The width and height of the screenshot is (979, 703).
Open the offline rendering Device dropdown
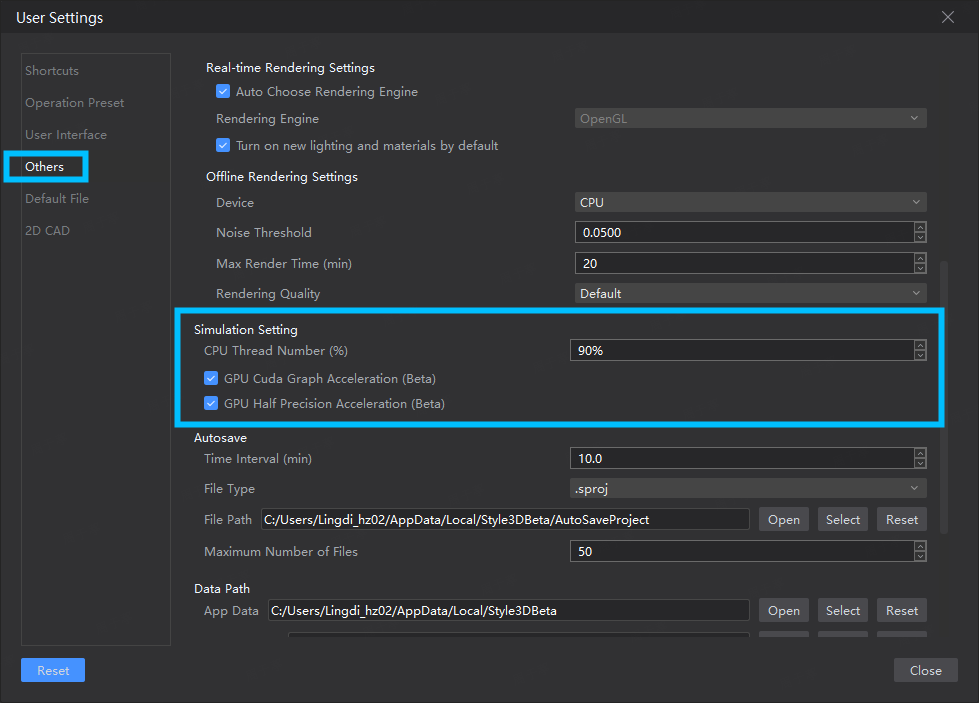click(750, 203)
